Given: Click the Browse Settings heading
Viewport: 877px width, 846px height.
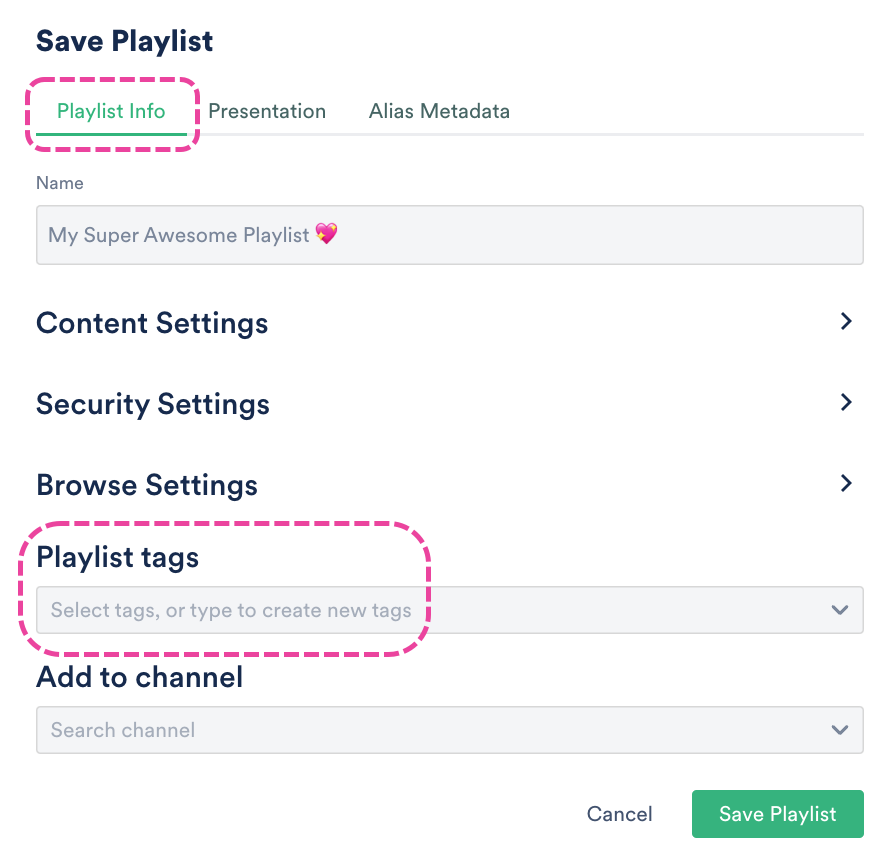Looking at the screenshot, I should [x=147, y=486].
